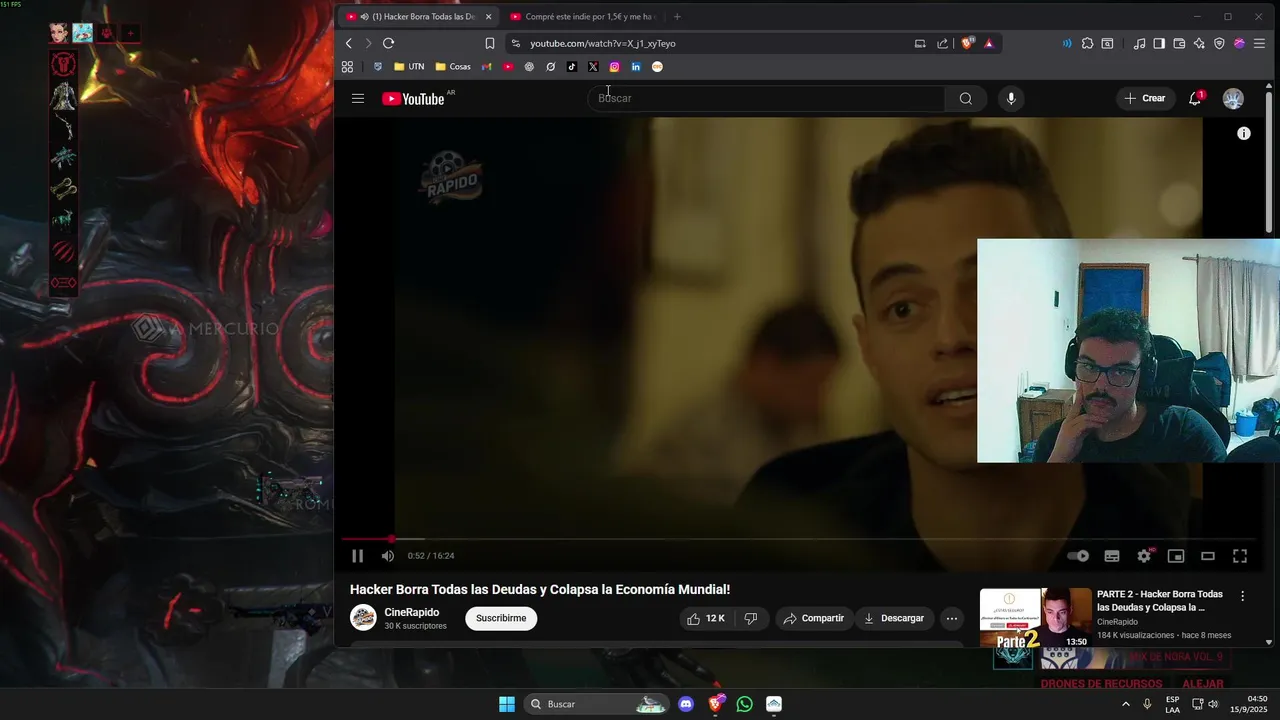Open the LinkedIn bookmark

tap(635, 67)
